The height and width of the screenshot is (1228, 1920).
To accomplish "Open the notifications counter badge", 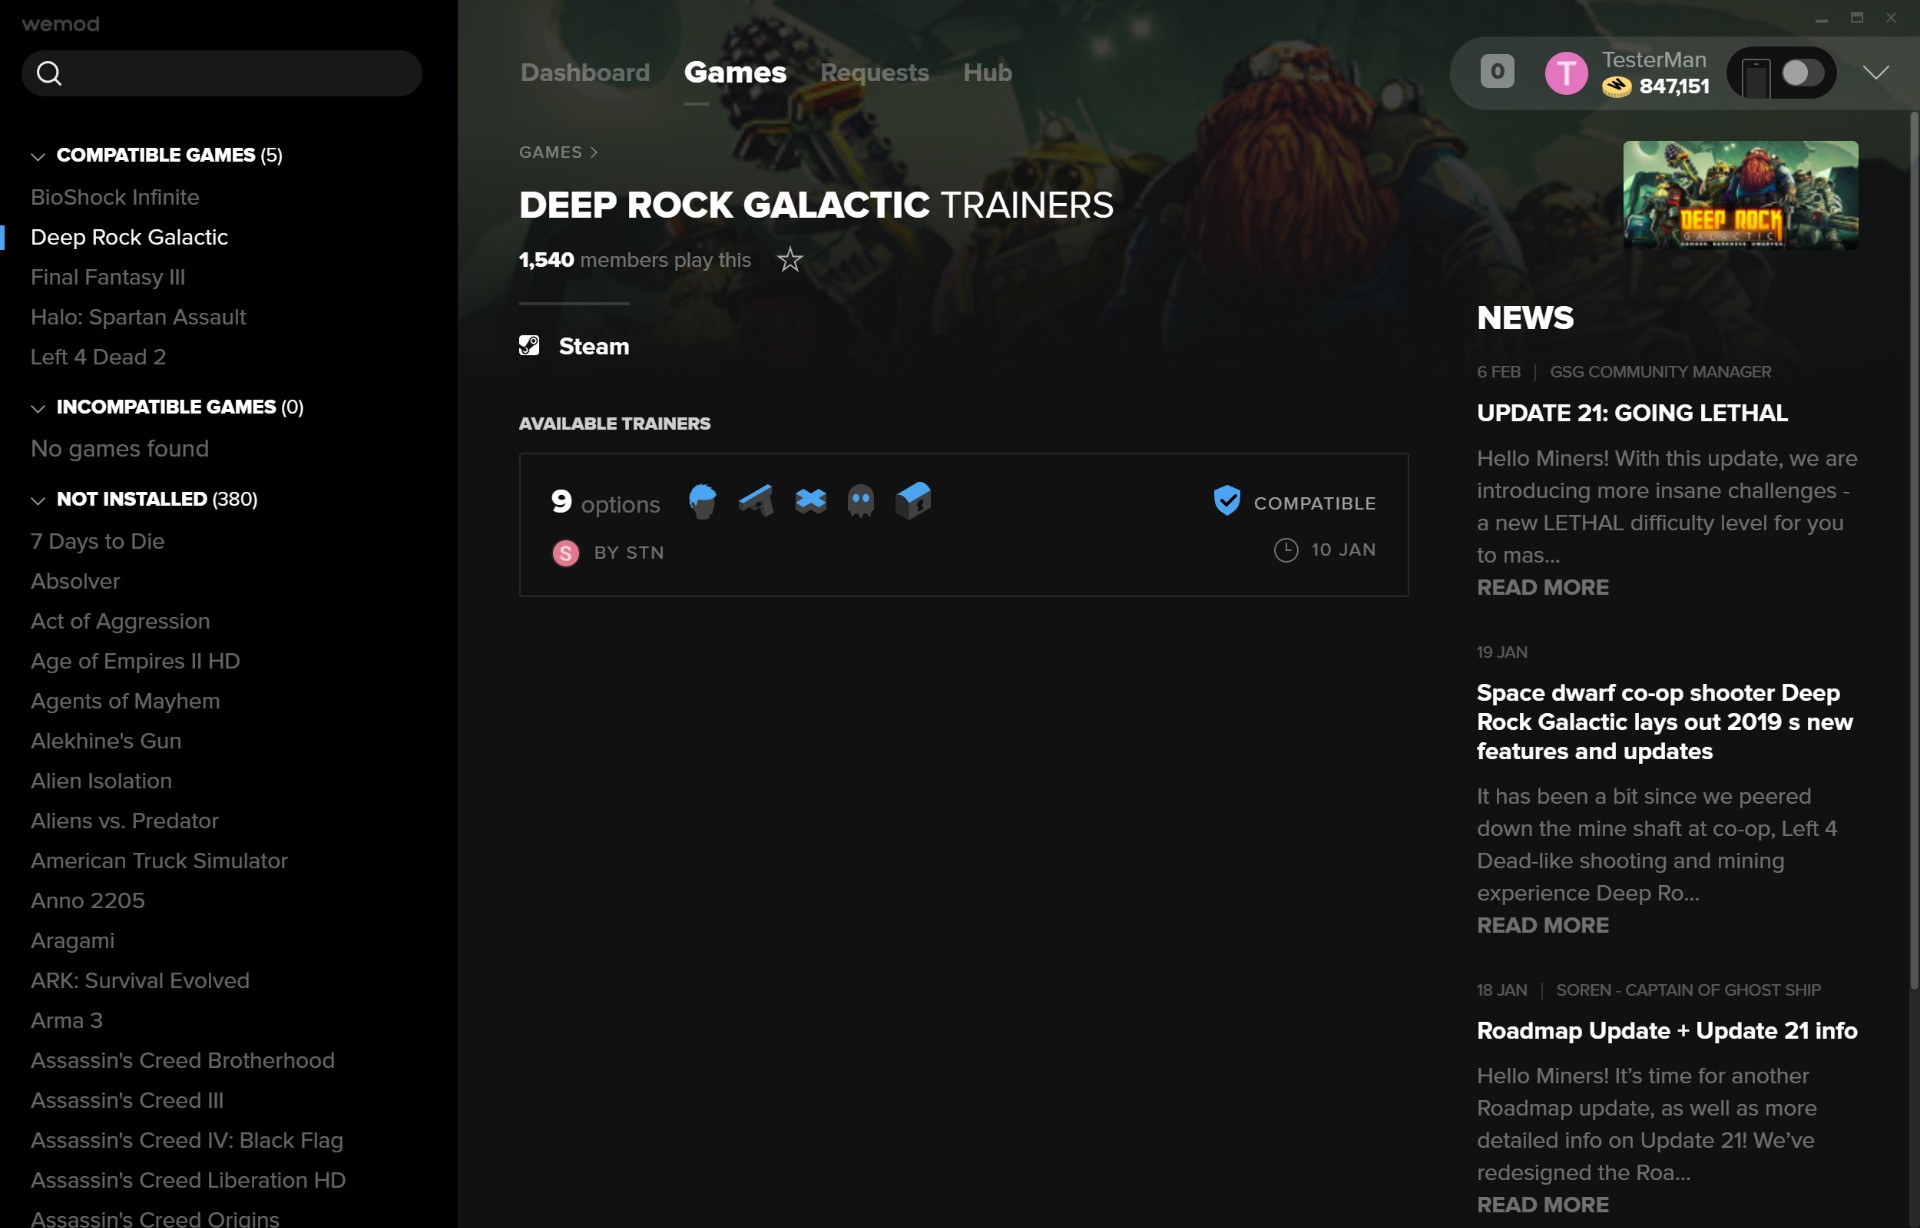I will click(x=1497, y=72).
